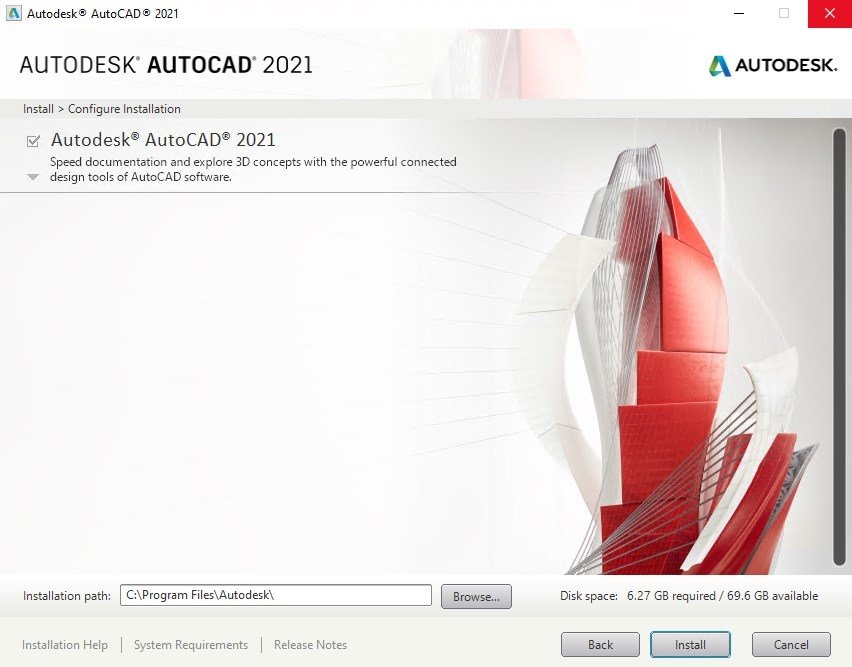Image resolution: width=852 pixels, height=667 pixels.
Task: Click the product description 'Speed documentation' text
Action: click(x=253, y=169)
